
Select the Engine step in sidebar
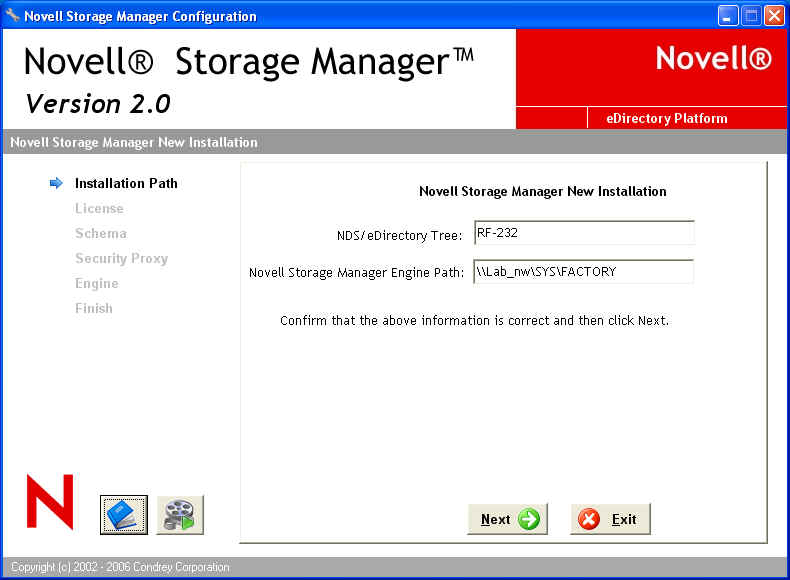(x=97, y=283)
